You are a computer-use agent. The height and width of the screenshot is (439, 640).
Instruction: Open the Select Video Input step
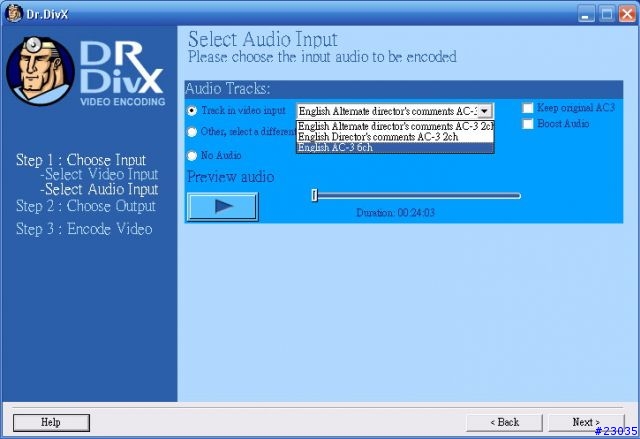(x=99, y=174)
